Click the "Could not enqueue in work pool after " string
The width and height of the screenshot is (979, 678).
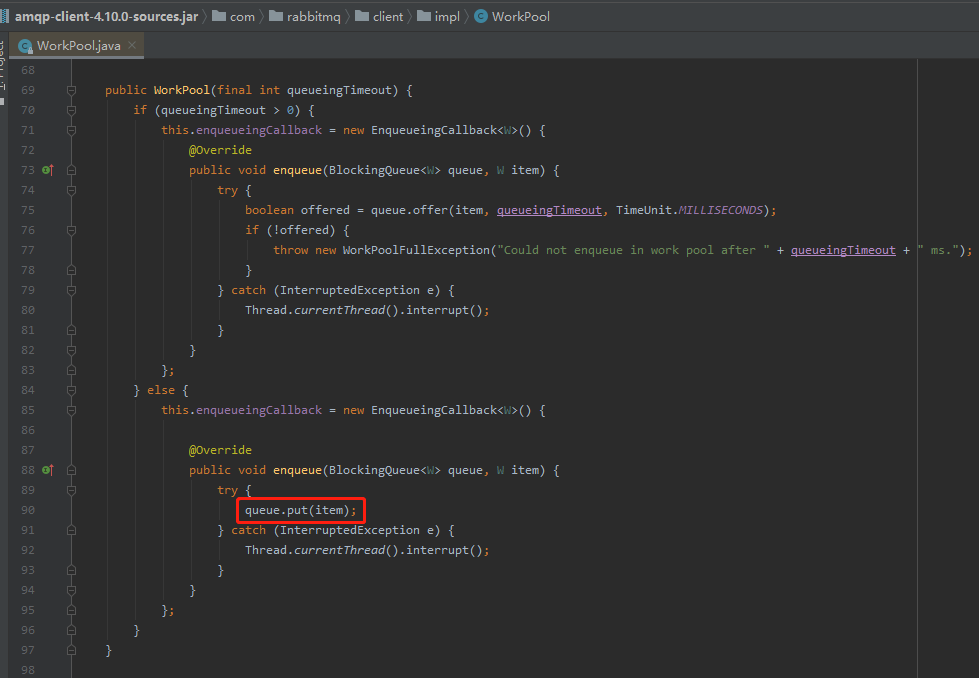pos(633,250)
